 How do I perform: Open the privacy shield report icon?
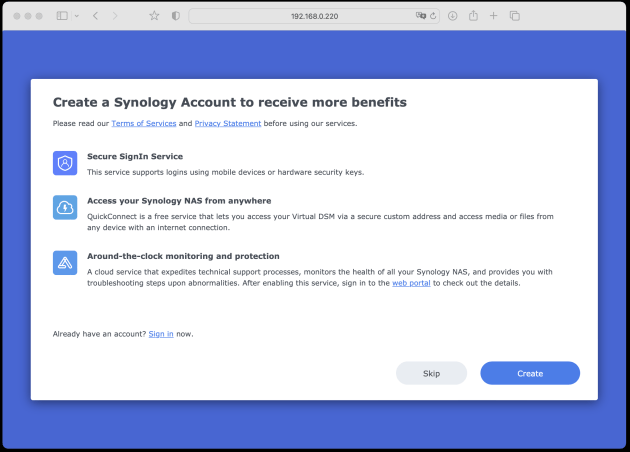176,16
